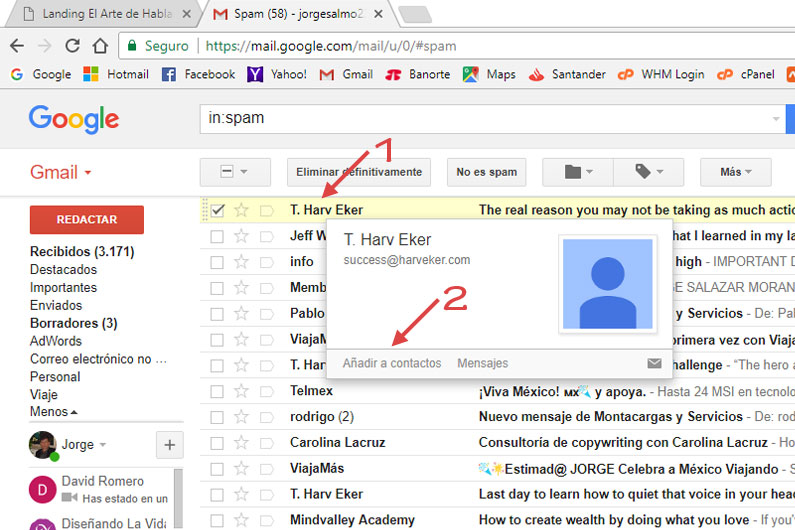This screenshot has width=795, height=530.
Task: Open the Move to folder dropdown
Action: 577,172
